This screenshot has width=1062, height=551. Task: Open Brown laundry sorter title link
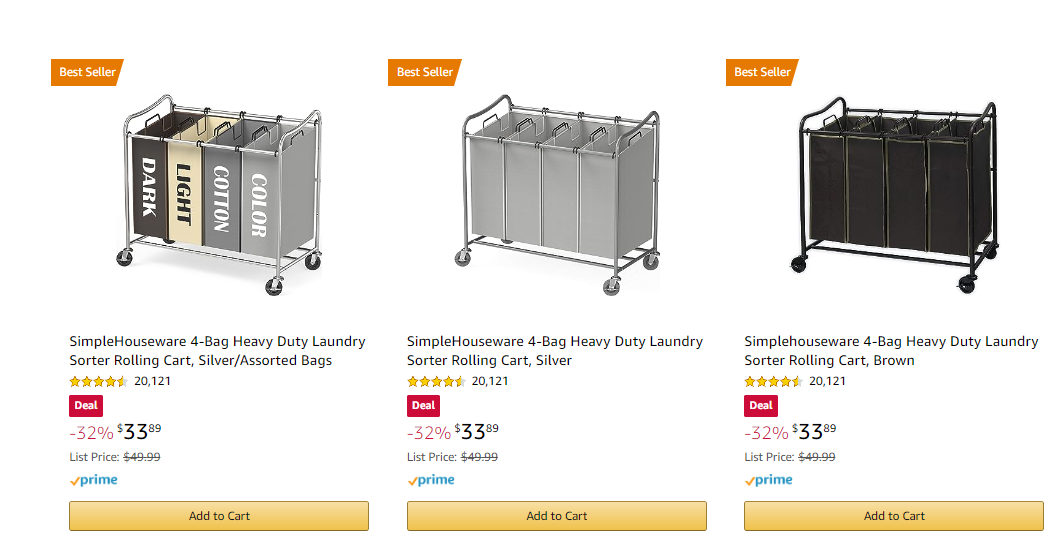tap(891, 350)
